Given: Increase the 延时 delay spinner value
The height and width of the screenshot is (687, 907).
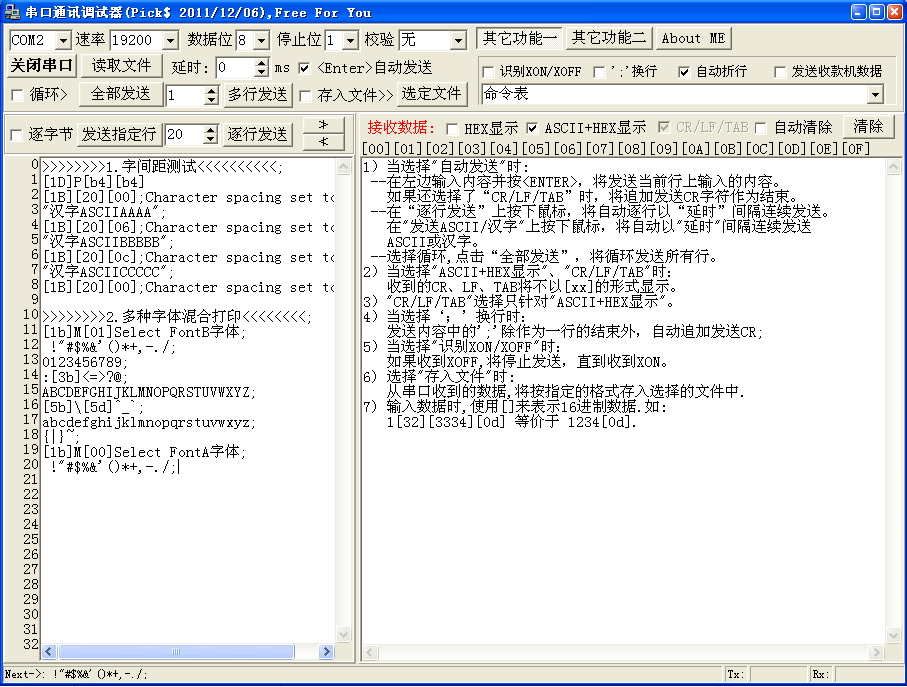Looking at the screenshot, I should 262,64.
